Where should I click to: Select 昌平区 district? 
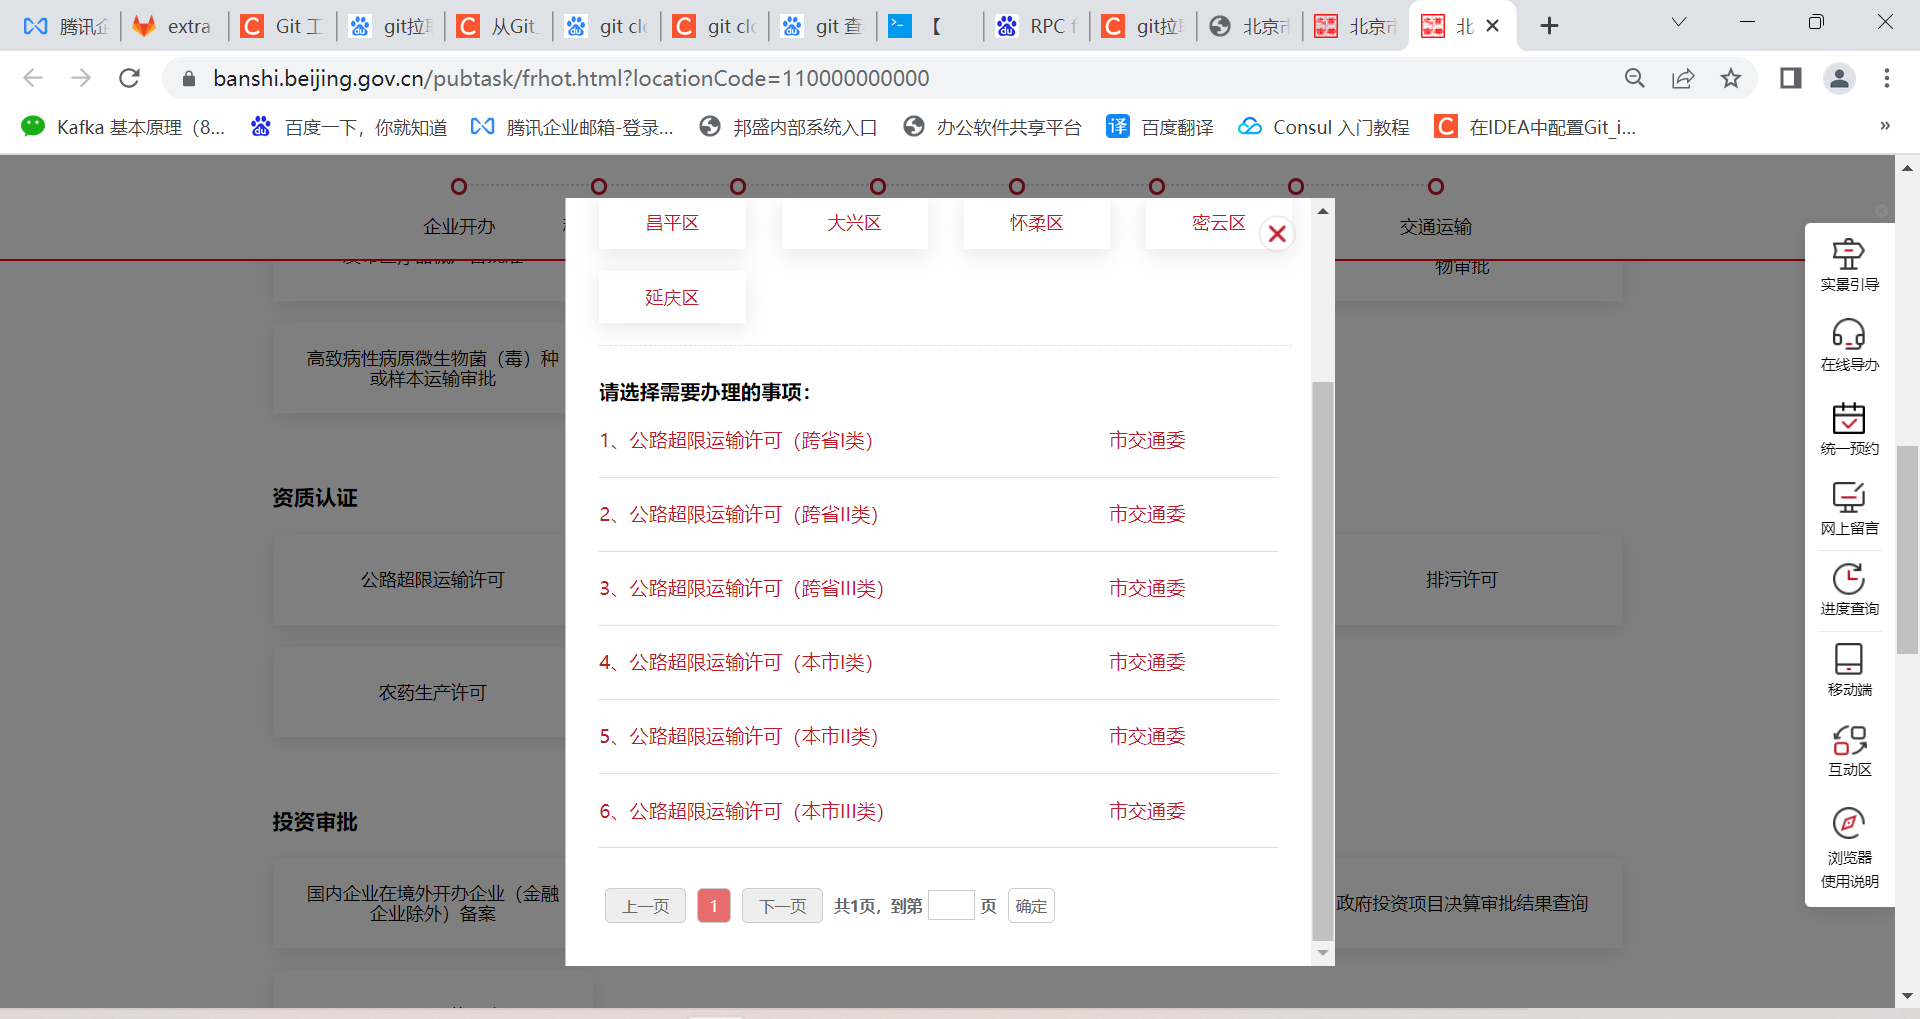(672, 223)
